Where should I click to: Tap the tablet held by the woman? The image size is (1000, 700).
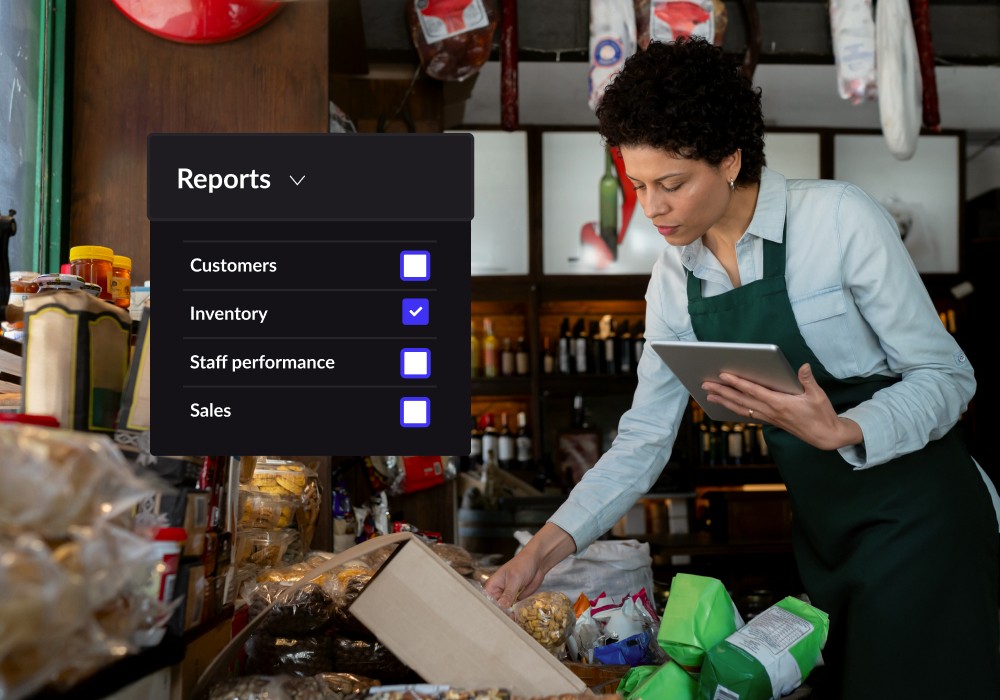725,372
